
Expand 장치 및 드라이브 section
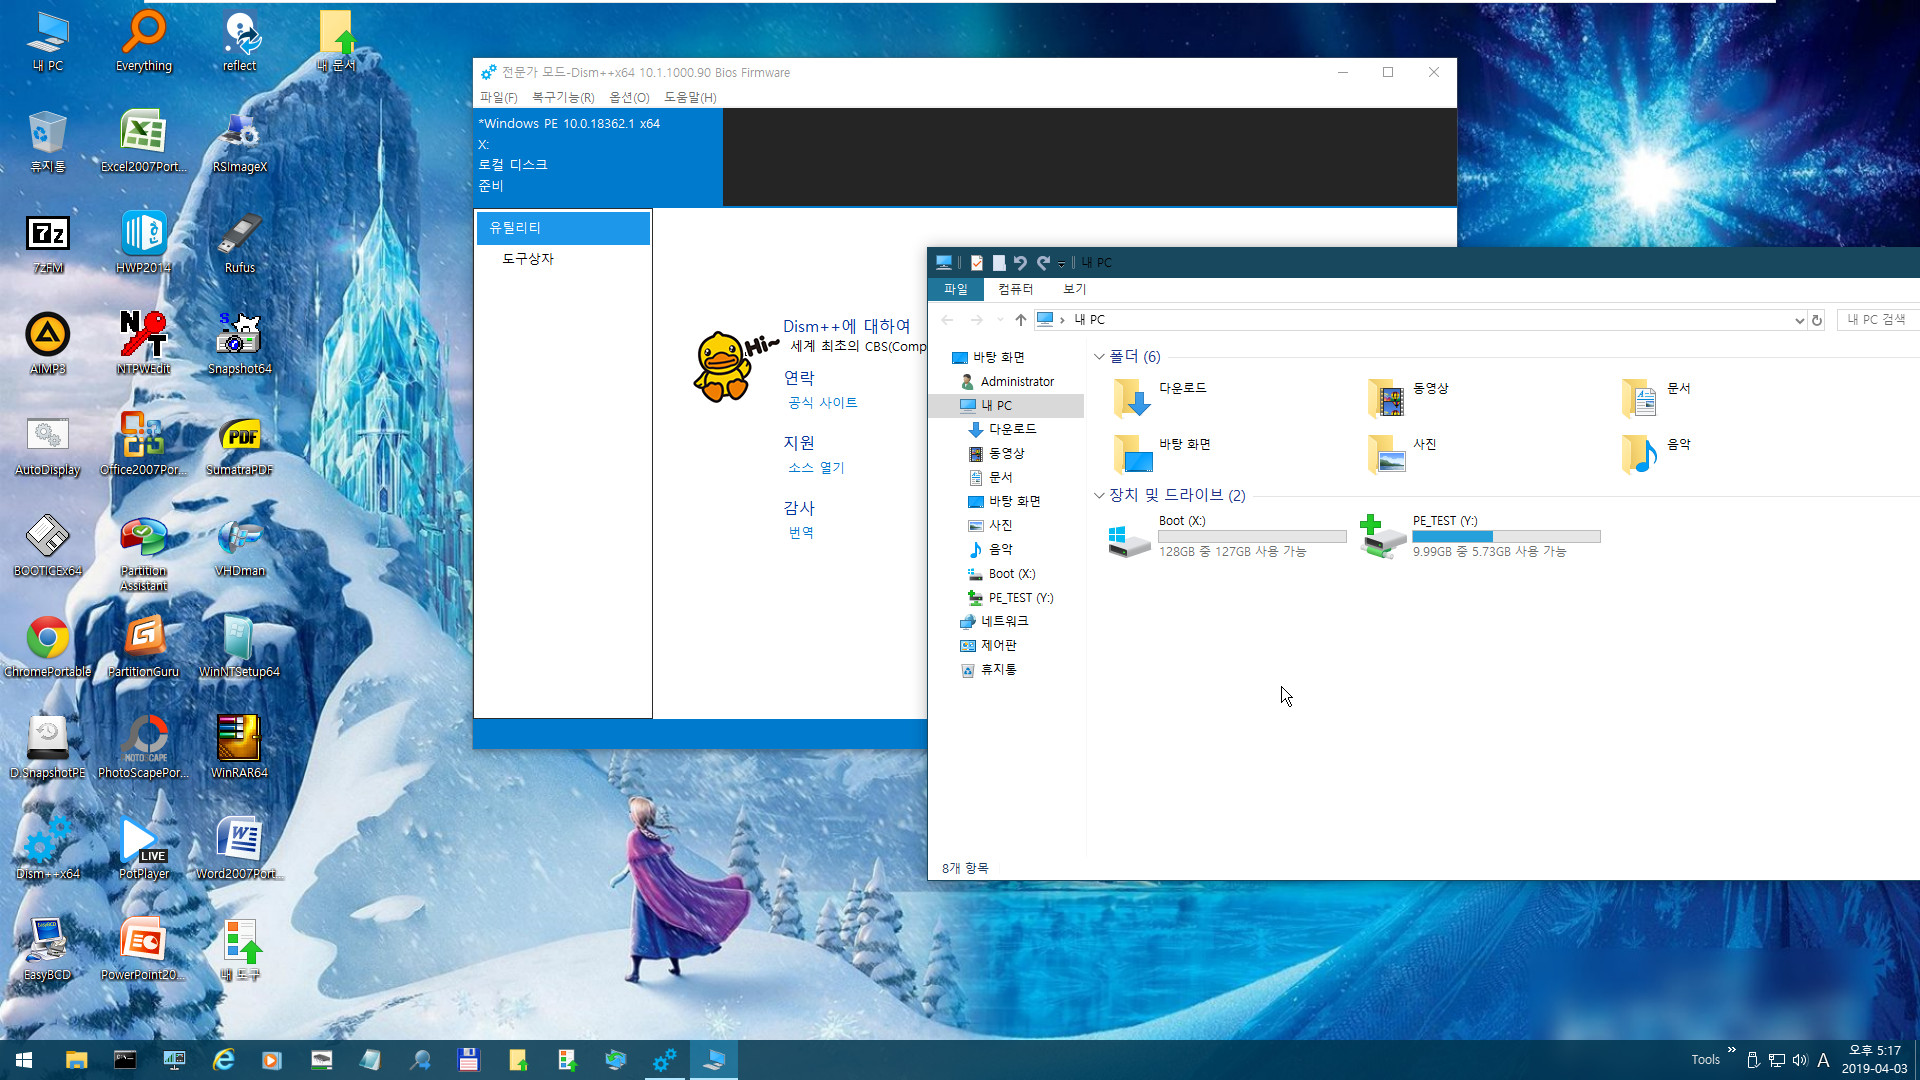(1098, 495)
